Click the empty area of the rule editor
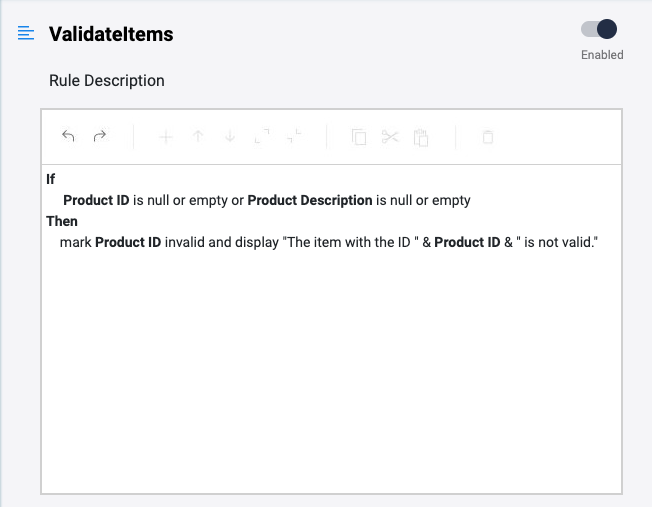This screenshot has width=652, height=507. coord(330,380)
